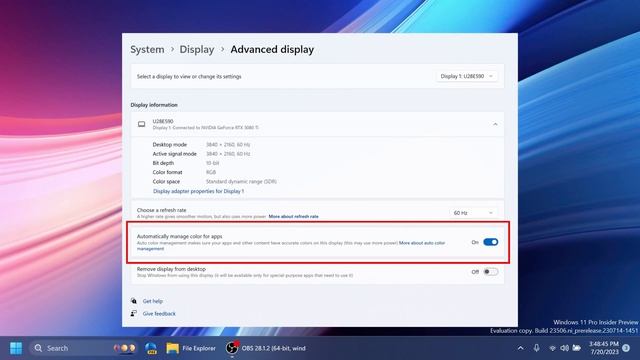Click the search highlight icon in taskbar search
Viewport: 640px width, 360px height.
pos(124,348)
